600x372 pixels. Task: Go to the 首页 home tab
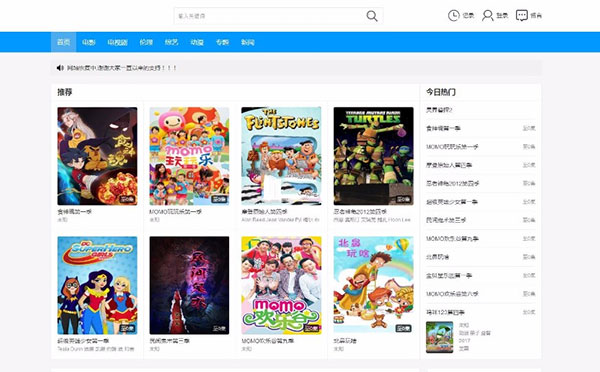(64, 42)
